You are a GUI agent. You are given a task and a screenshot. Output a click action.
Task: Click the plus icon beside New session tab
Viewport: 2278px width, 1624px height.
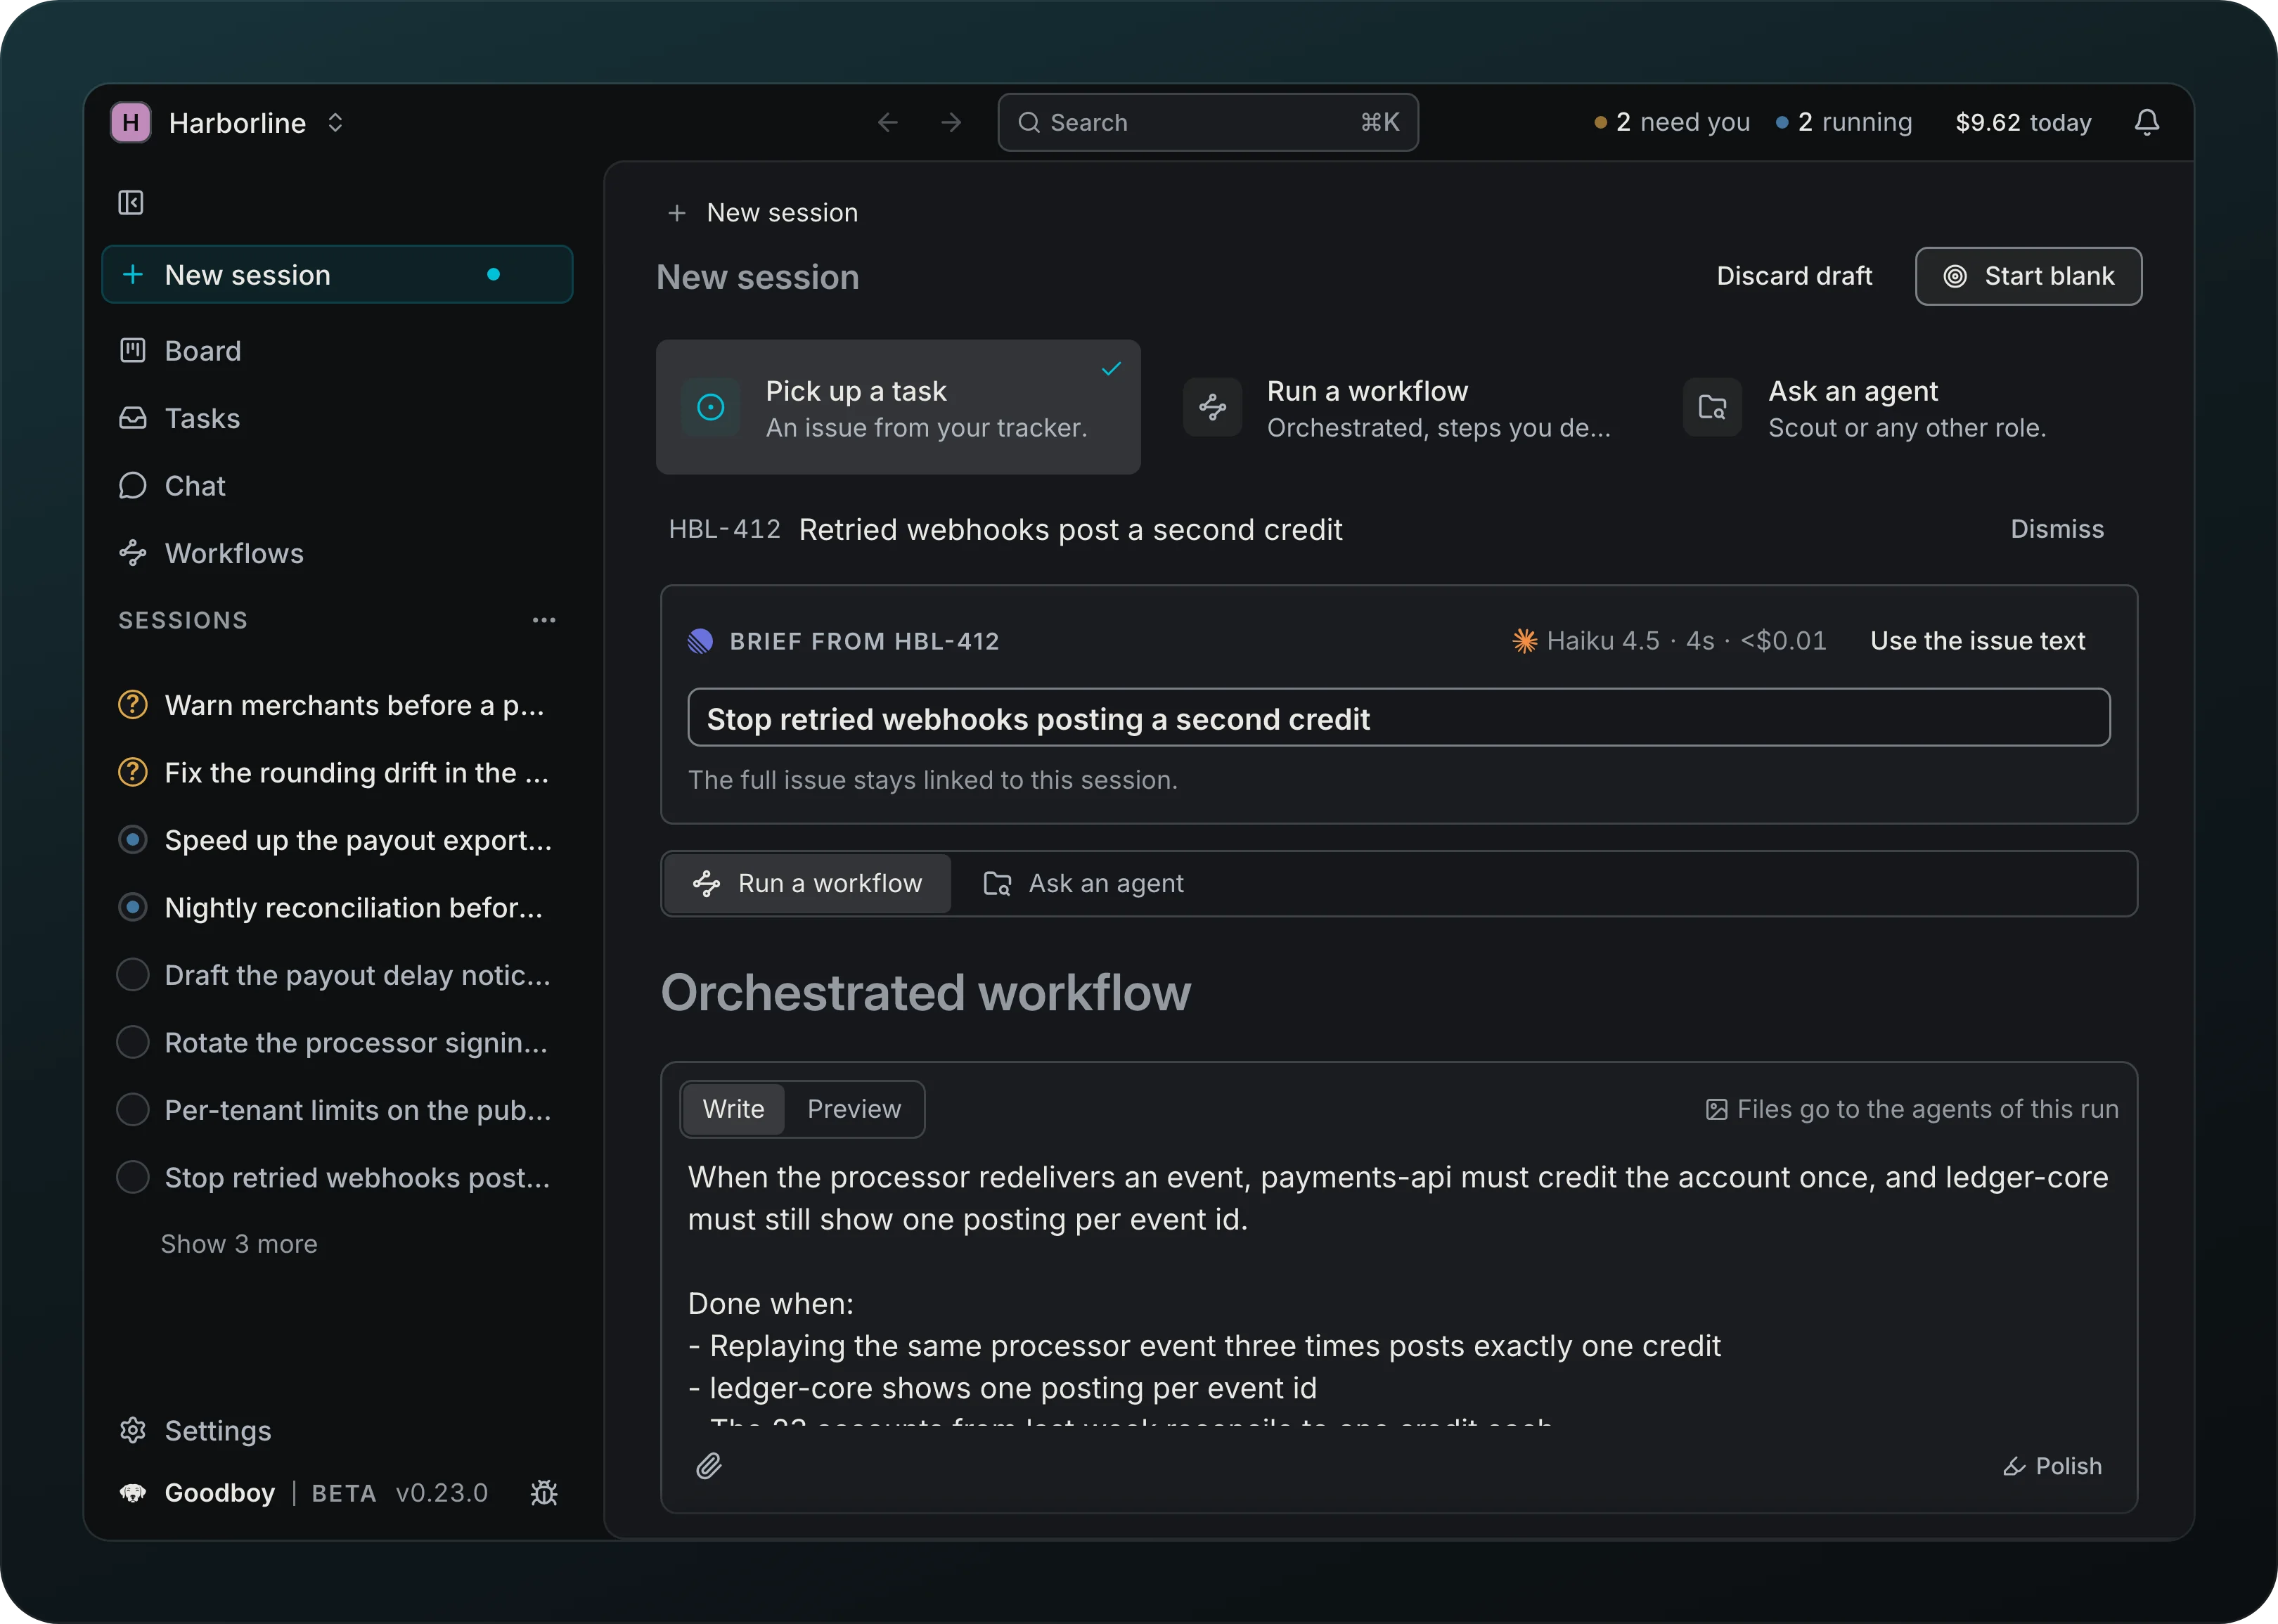click(677, 213)
